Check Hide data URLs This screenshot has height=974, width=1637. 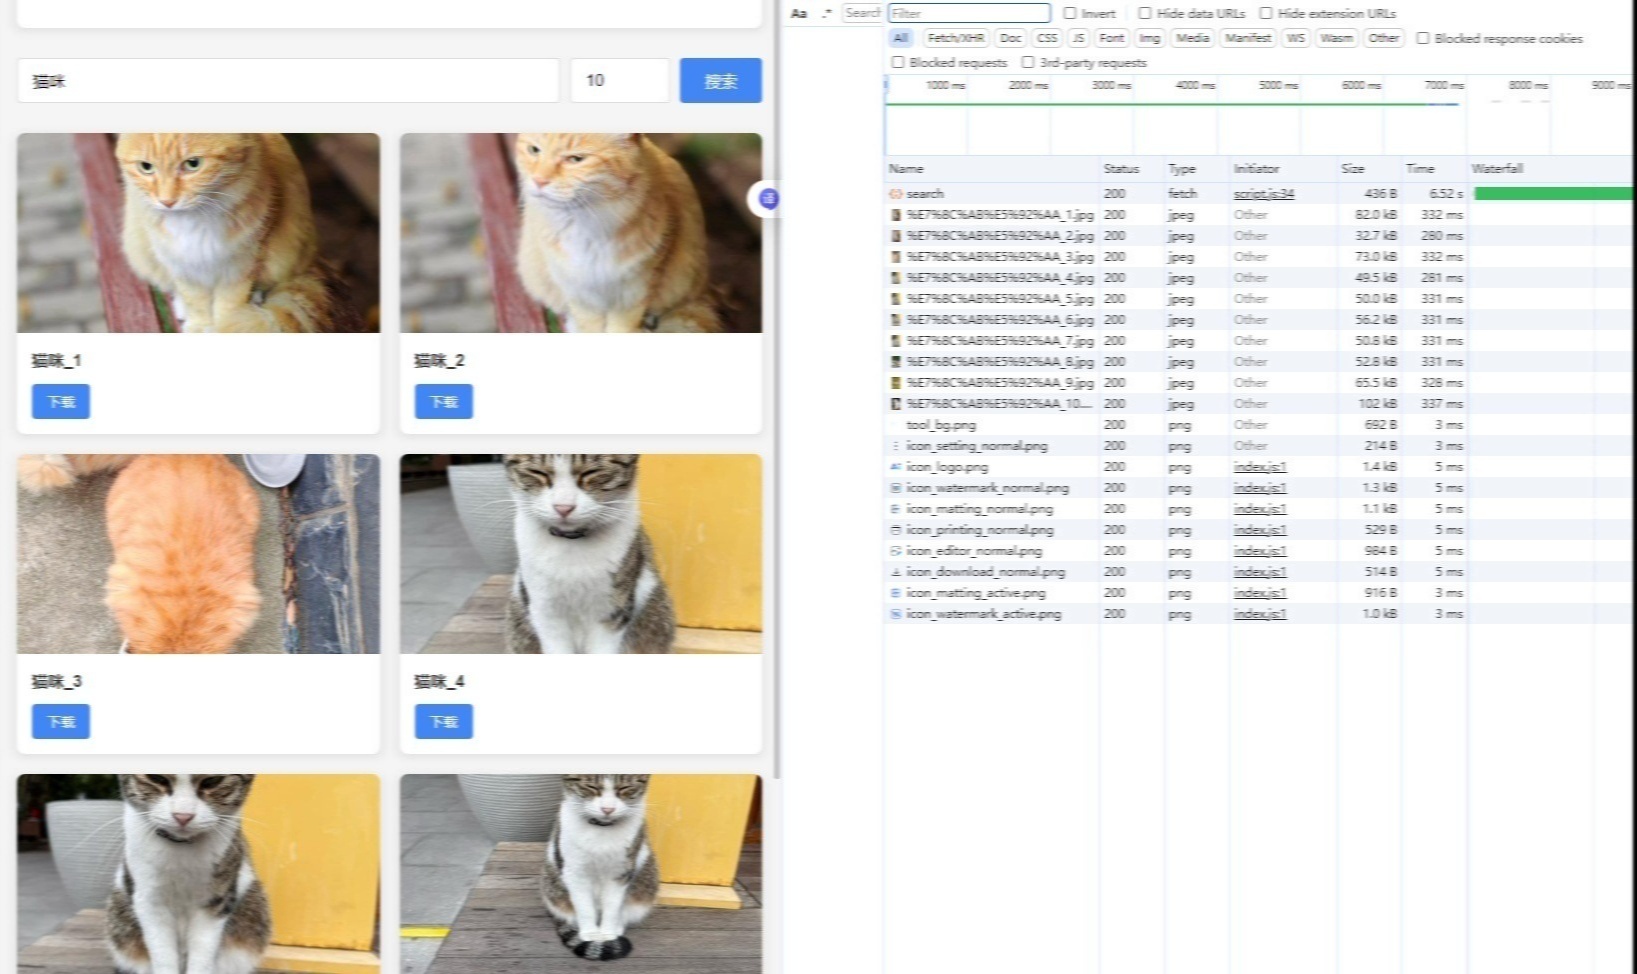click(x=1145, y=13)
